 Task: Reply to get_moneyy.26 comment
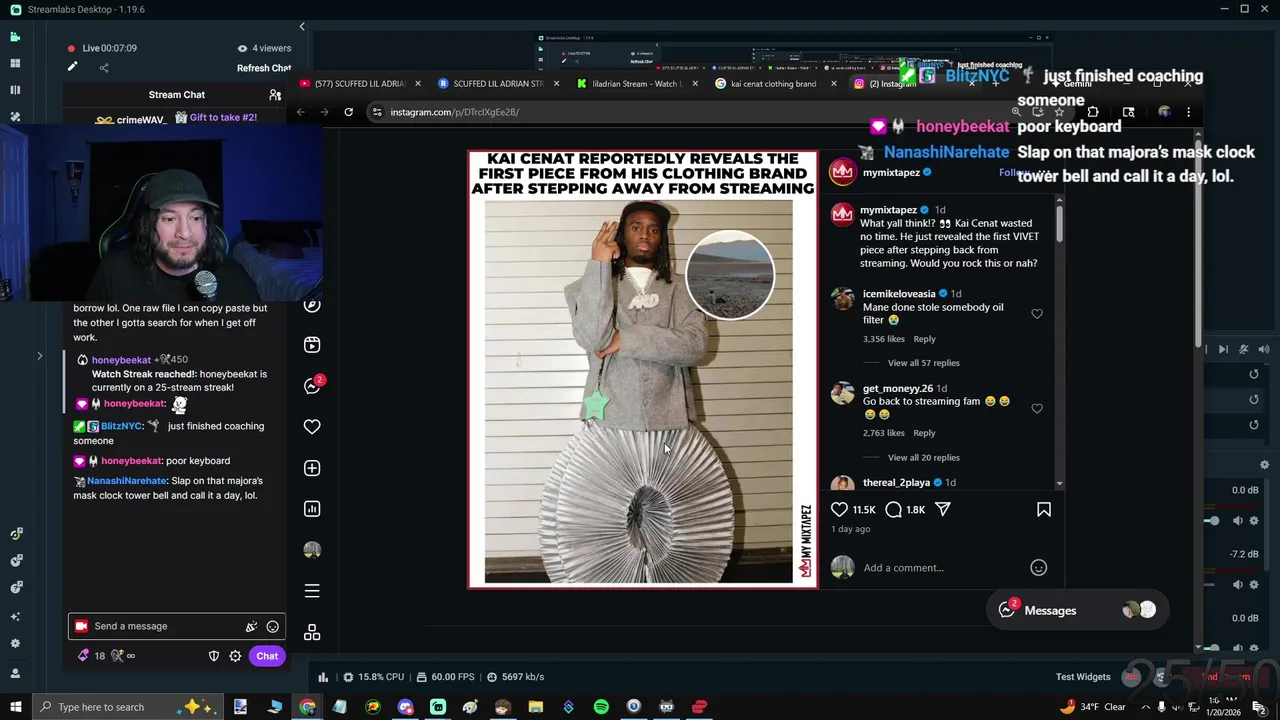point(924,433)
